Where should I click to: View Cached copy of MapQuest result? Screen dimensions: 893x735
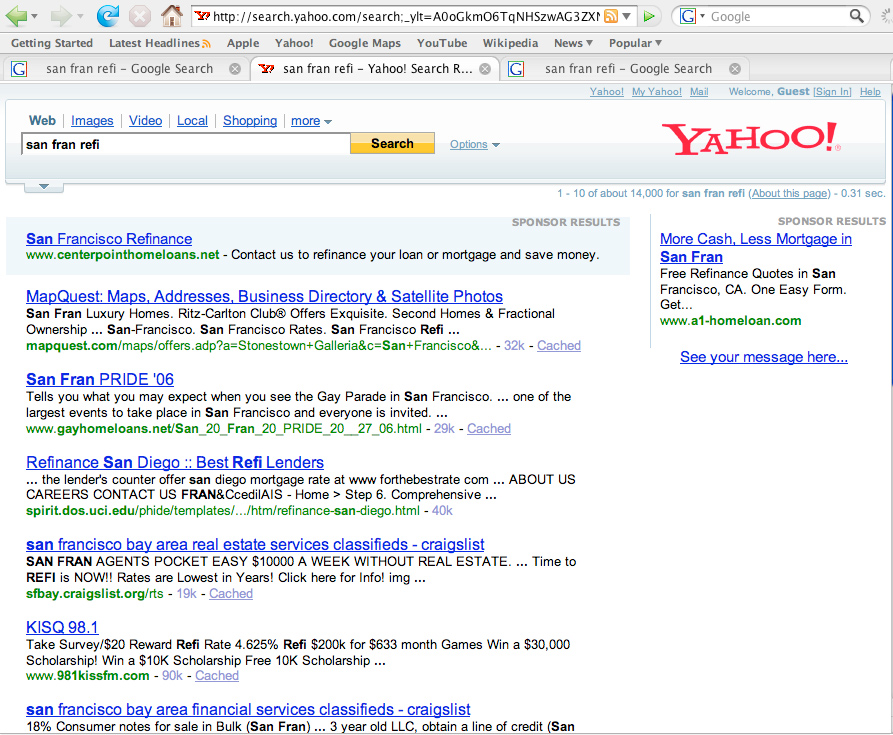click(559, 346)
